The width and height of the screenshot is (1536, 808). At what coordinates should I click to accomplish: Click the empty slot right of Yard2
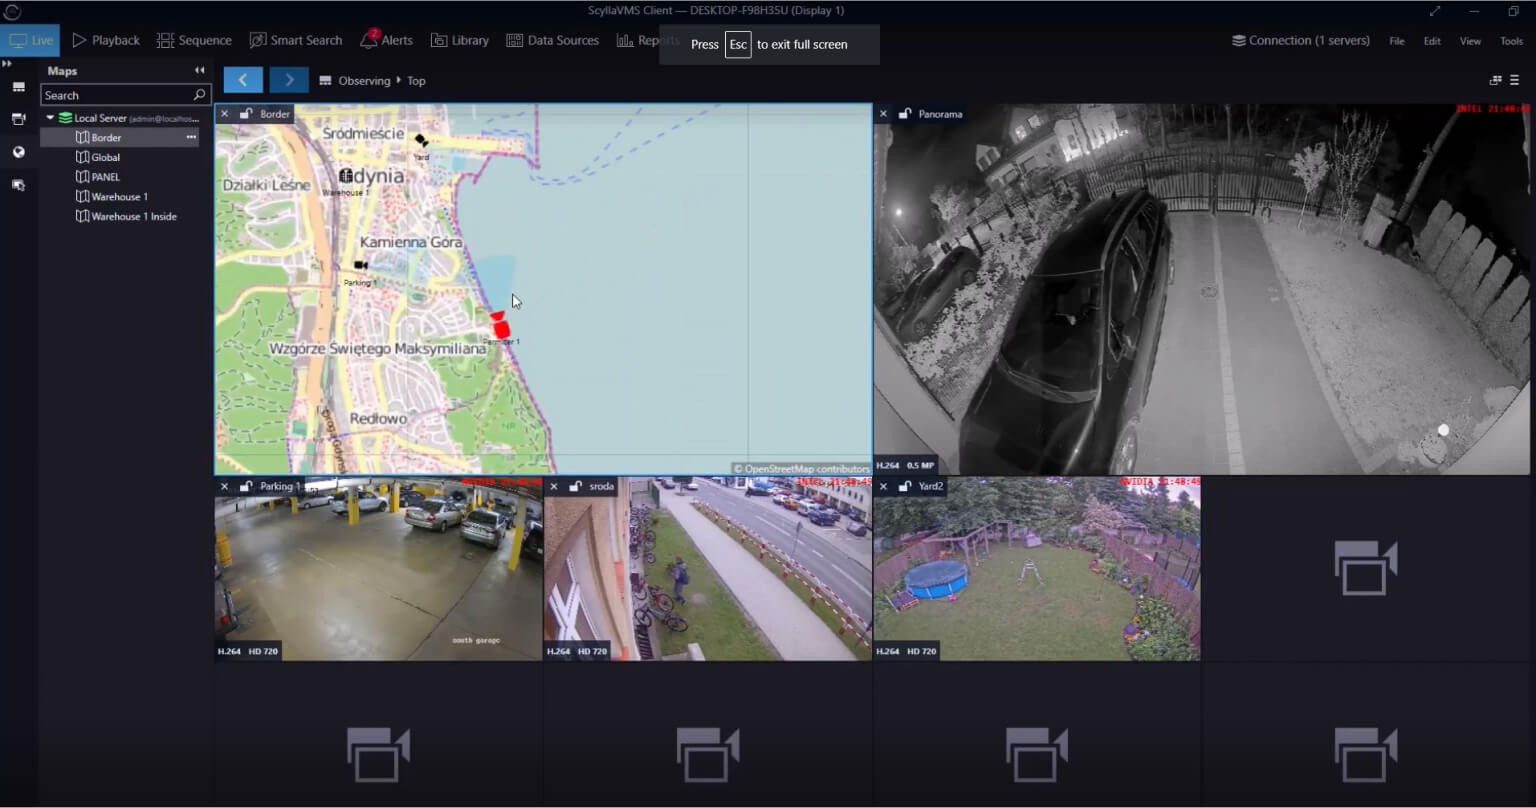pos(1366,569)
